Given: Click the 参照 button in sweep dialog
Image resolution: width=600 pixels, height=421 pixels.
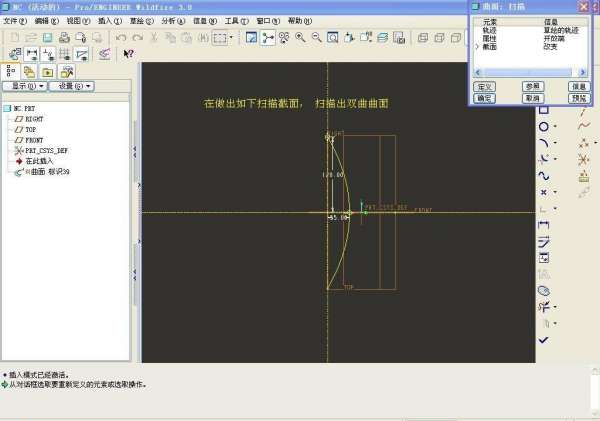Looking at the screenshot, I should [x=533, y=86].
